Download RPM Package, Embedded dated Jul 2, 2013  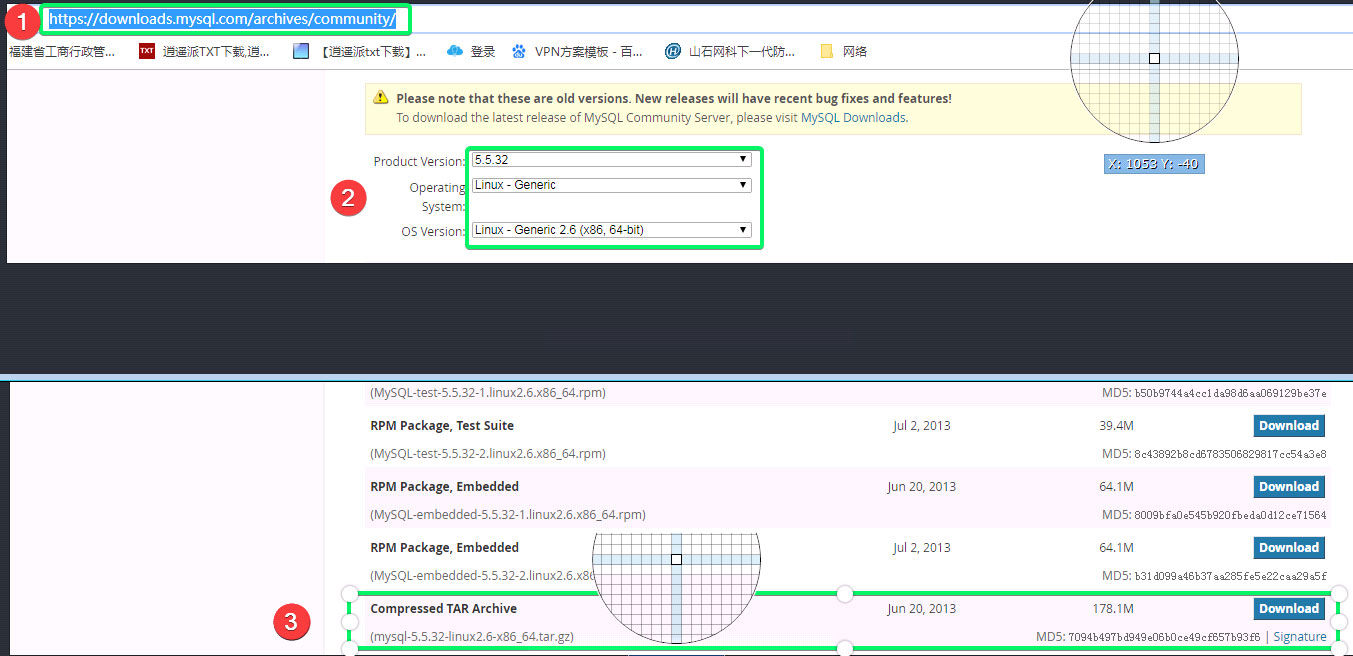tap(1289, 548)
